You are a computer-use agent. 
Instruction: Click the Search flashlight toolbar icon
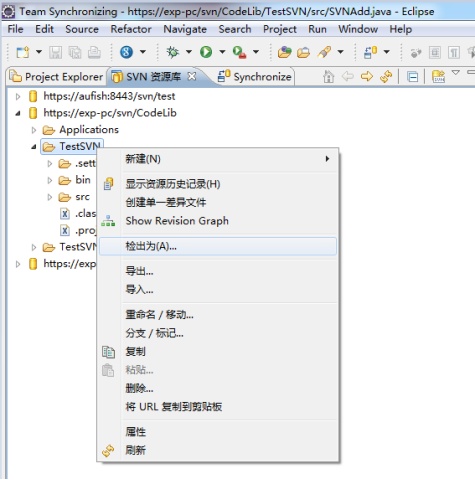click(x=324, y=52)
